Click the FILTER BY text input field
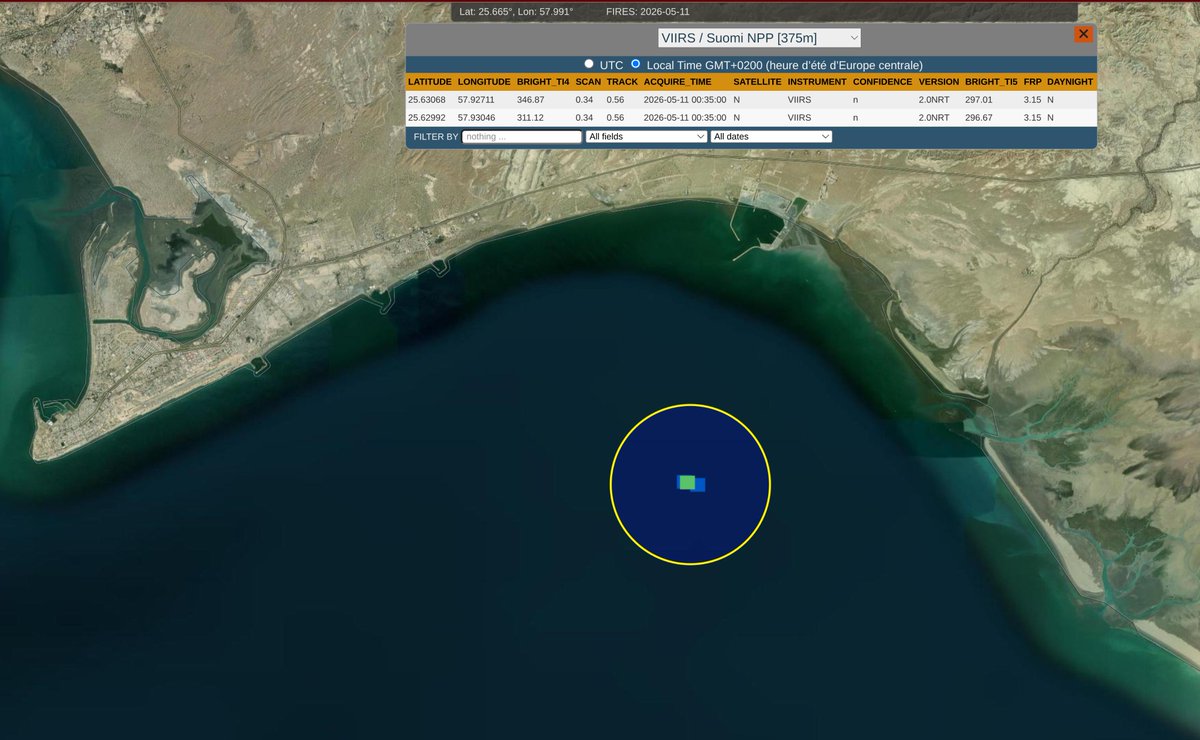Viewport: 1200px width, 740px height. (522, 136)
